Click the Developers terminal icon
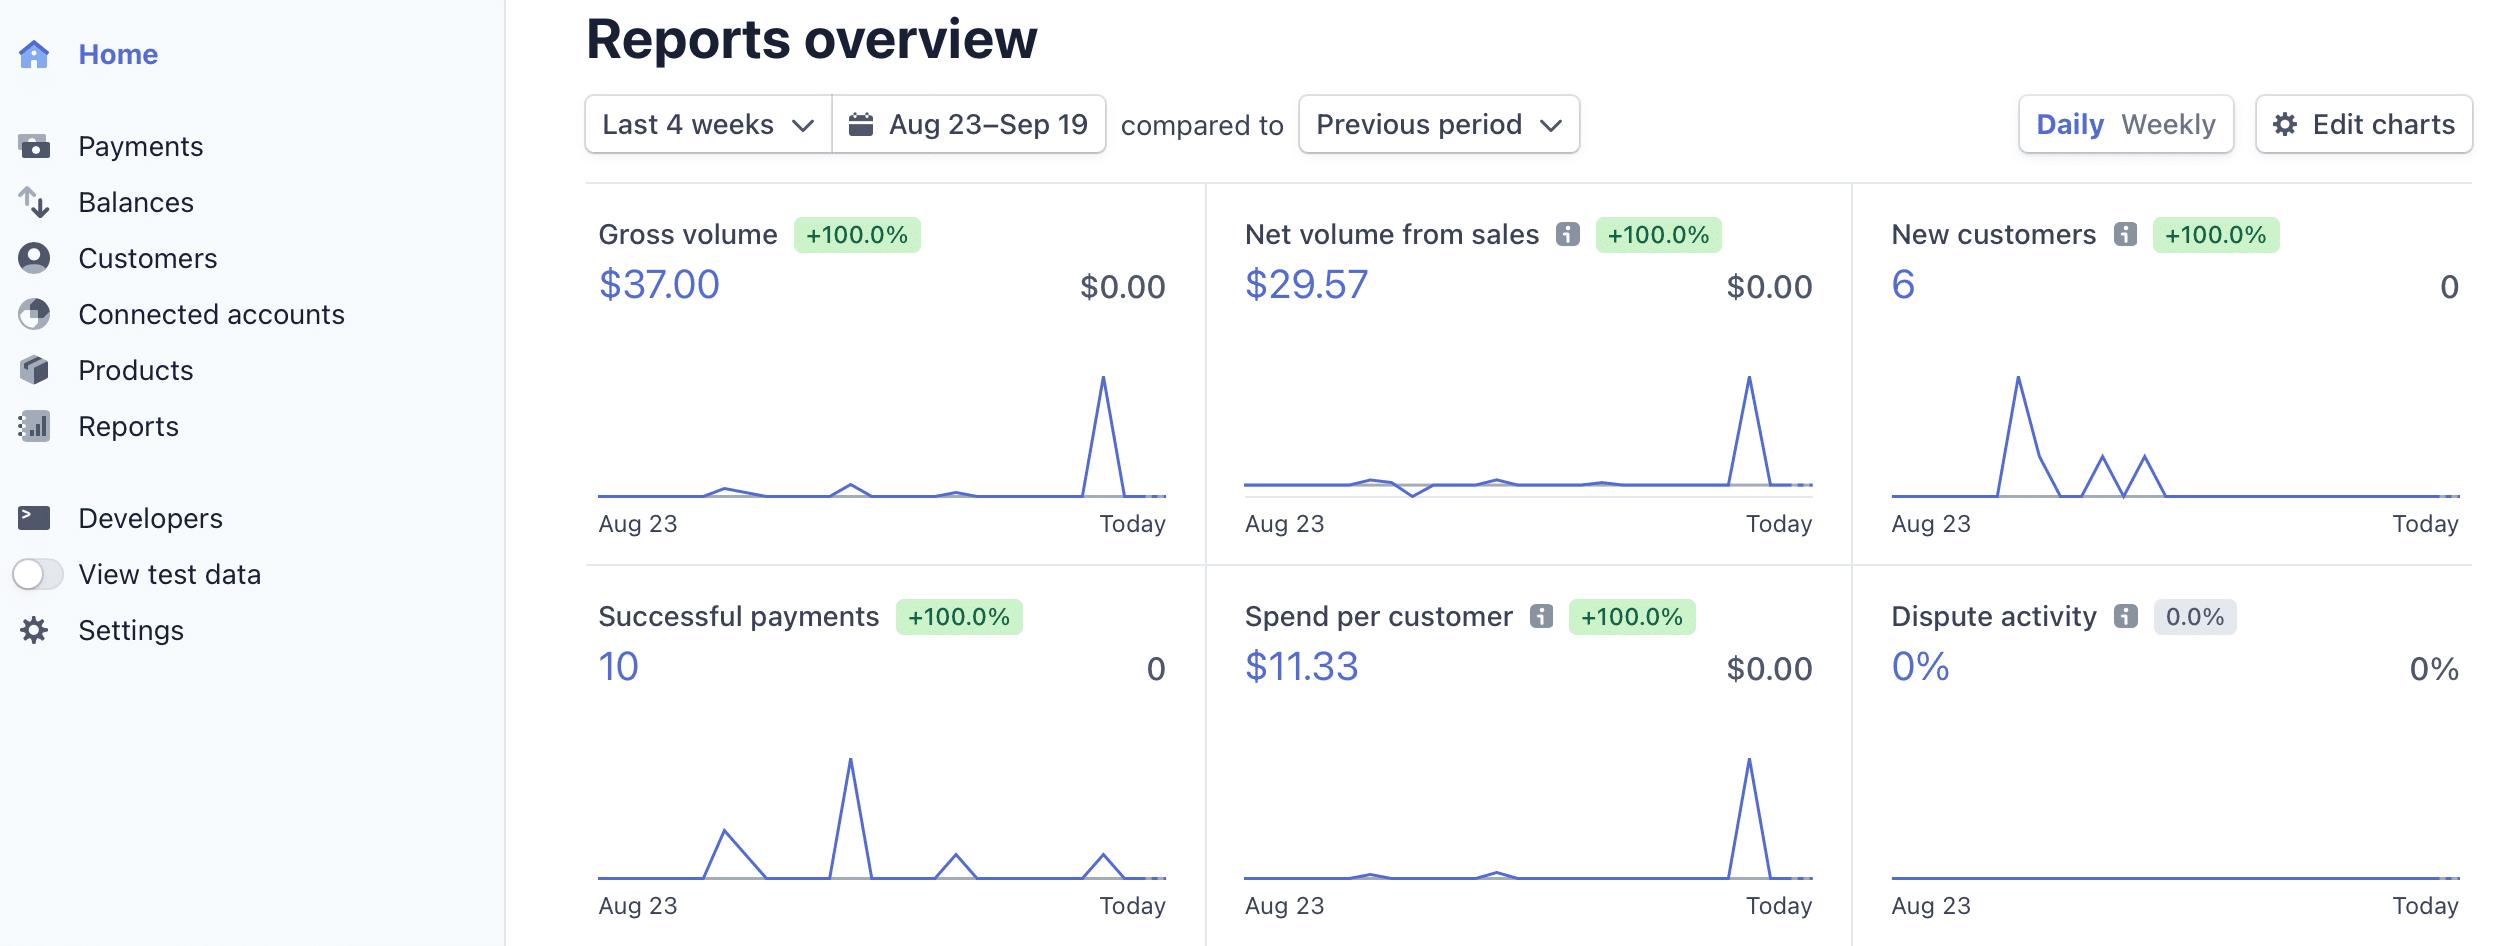This screenshot has width=2514, height=946. [x=34, y=518]
